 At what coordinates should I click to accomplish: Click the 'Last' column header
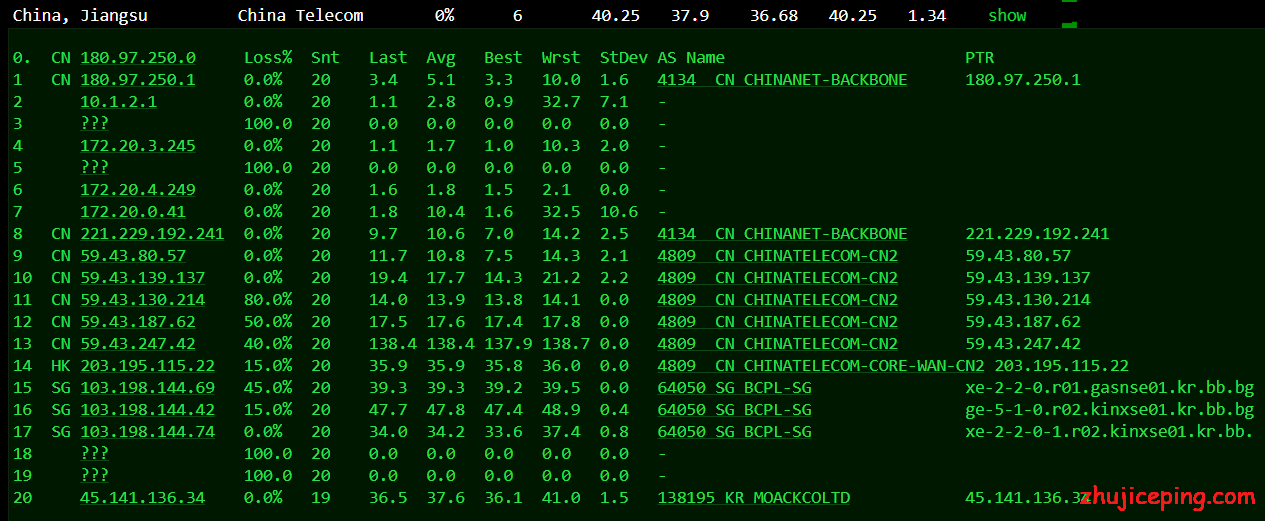(x=388, y=58)
